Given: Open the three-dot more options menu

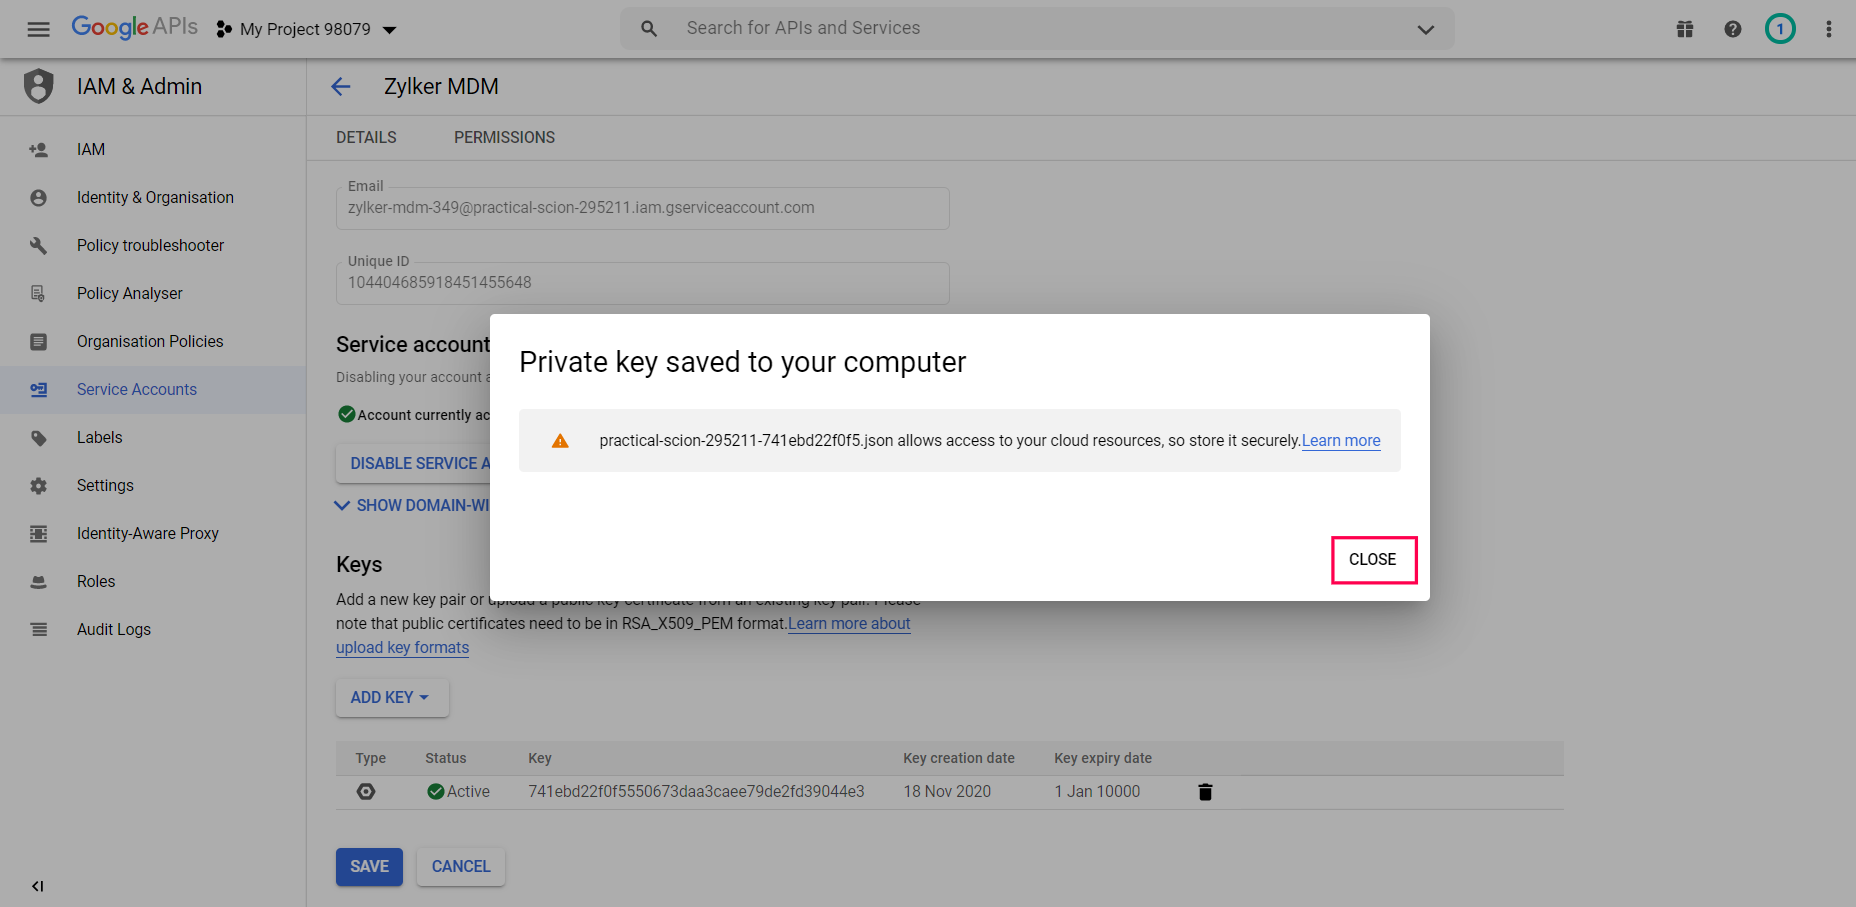Looking at the screenshot, I should point(1829,29).
